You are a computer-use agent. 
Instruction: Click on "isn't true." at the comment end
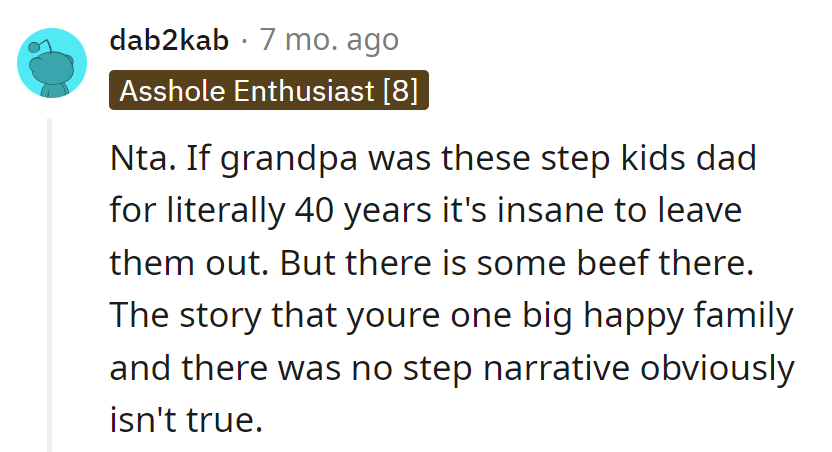click(x=185, y=420)
